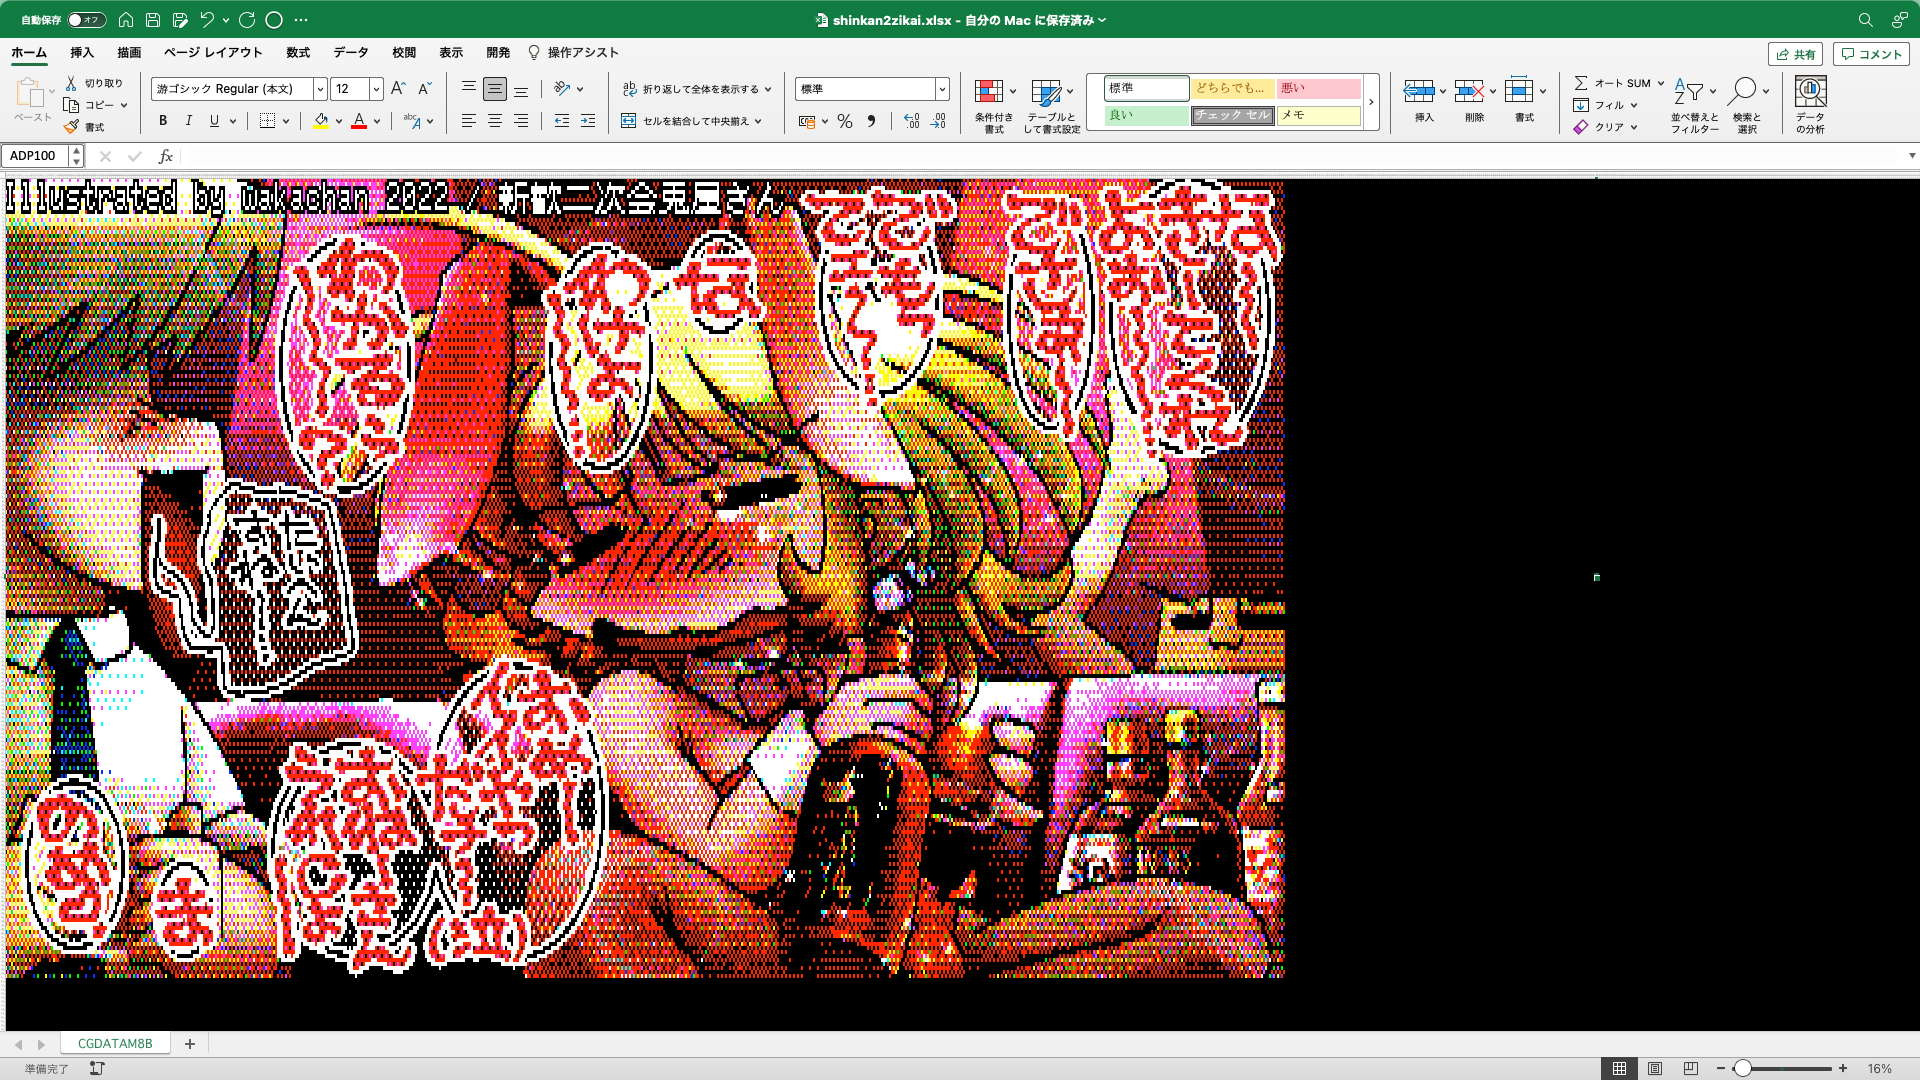
Task: Click the zoom slider handle
Action: [x=1742, y=1069]
